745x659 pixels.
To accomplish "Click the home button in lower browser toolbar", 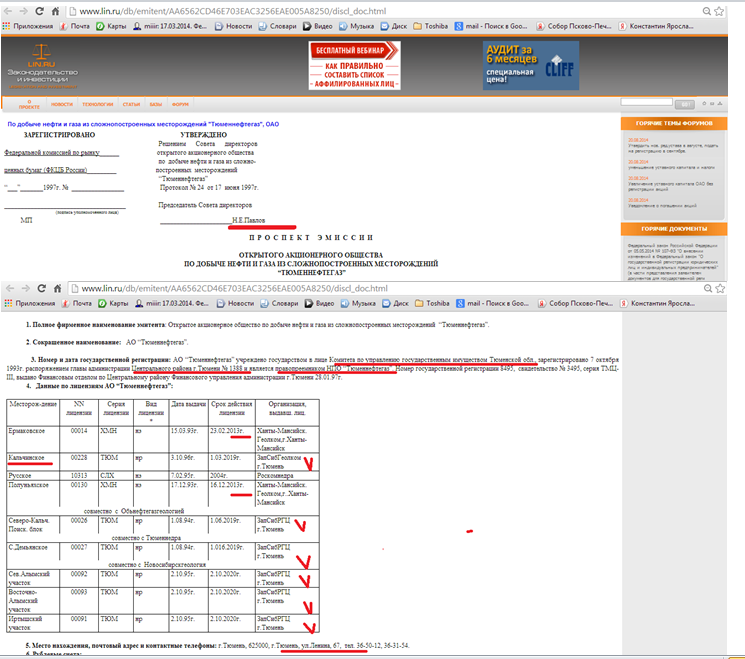I will [57, 288].
